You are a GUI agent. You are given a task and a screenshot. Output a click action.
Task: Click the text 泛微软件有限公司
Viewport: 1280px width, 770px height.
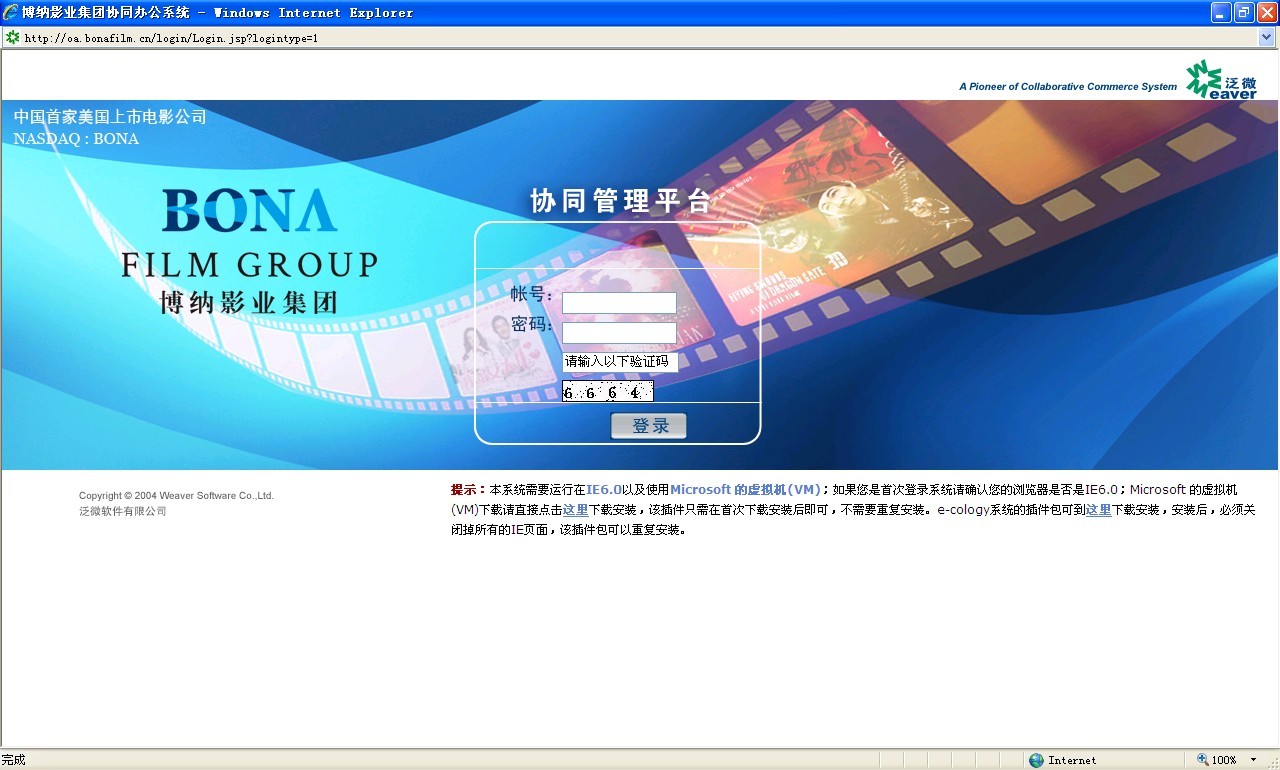pos(123,511)
